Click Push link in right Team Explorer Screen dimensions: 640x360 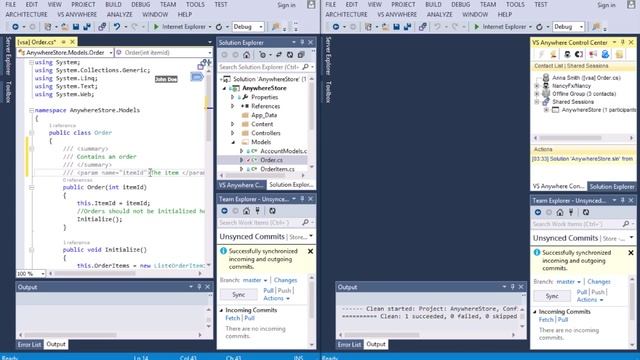pyautogui.click(x=598, y=292)
